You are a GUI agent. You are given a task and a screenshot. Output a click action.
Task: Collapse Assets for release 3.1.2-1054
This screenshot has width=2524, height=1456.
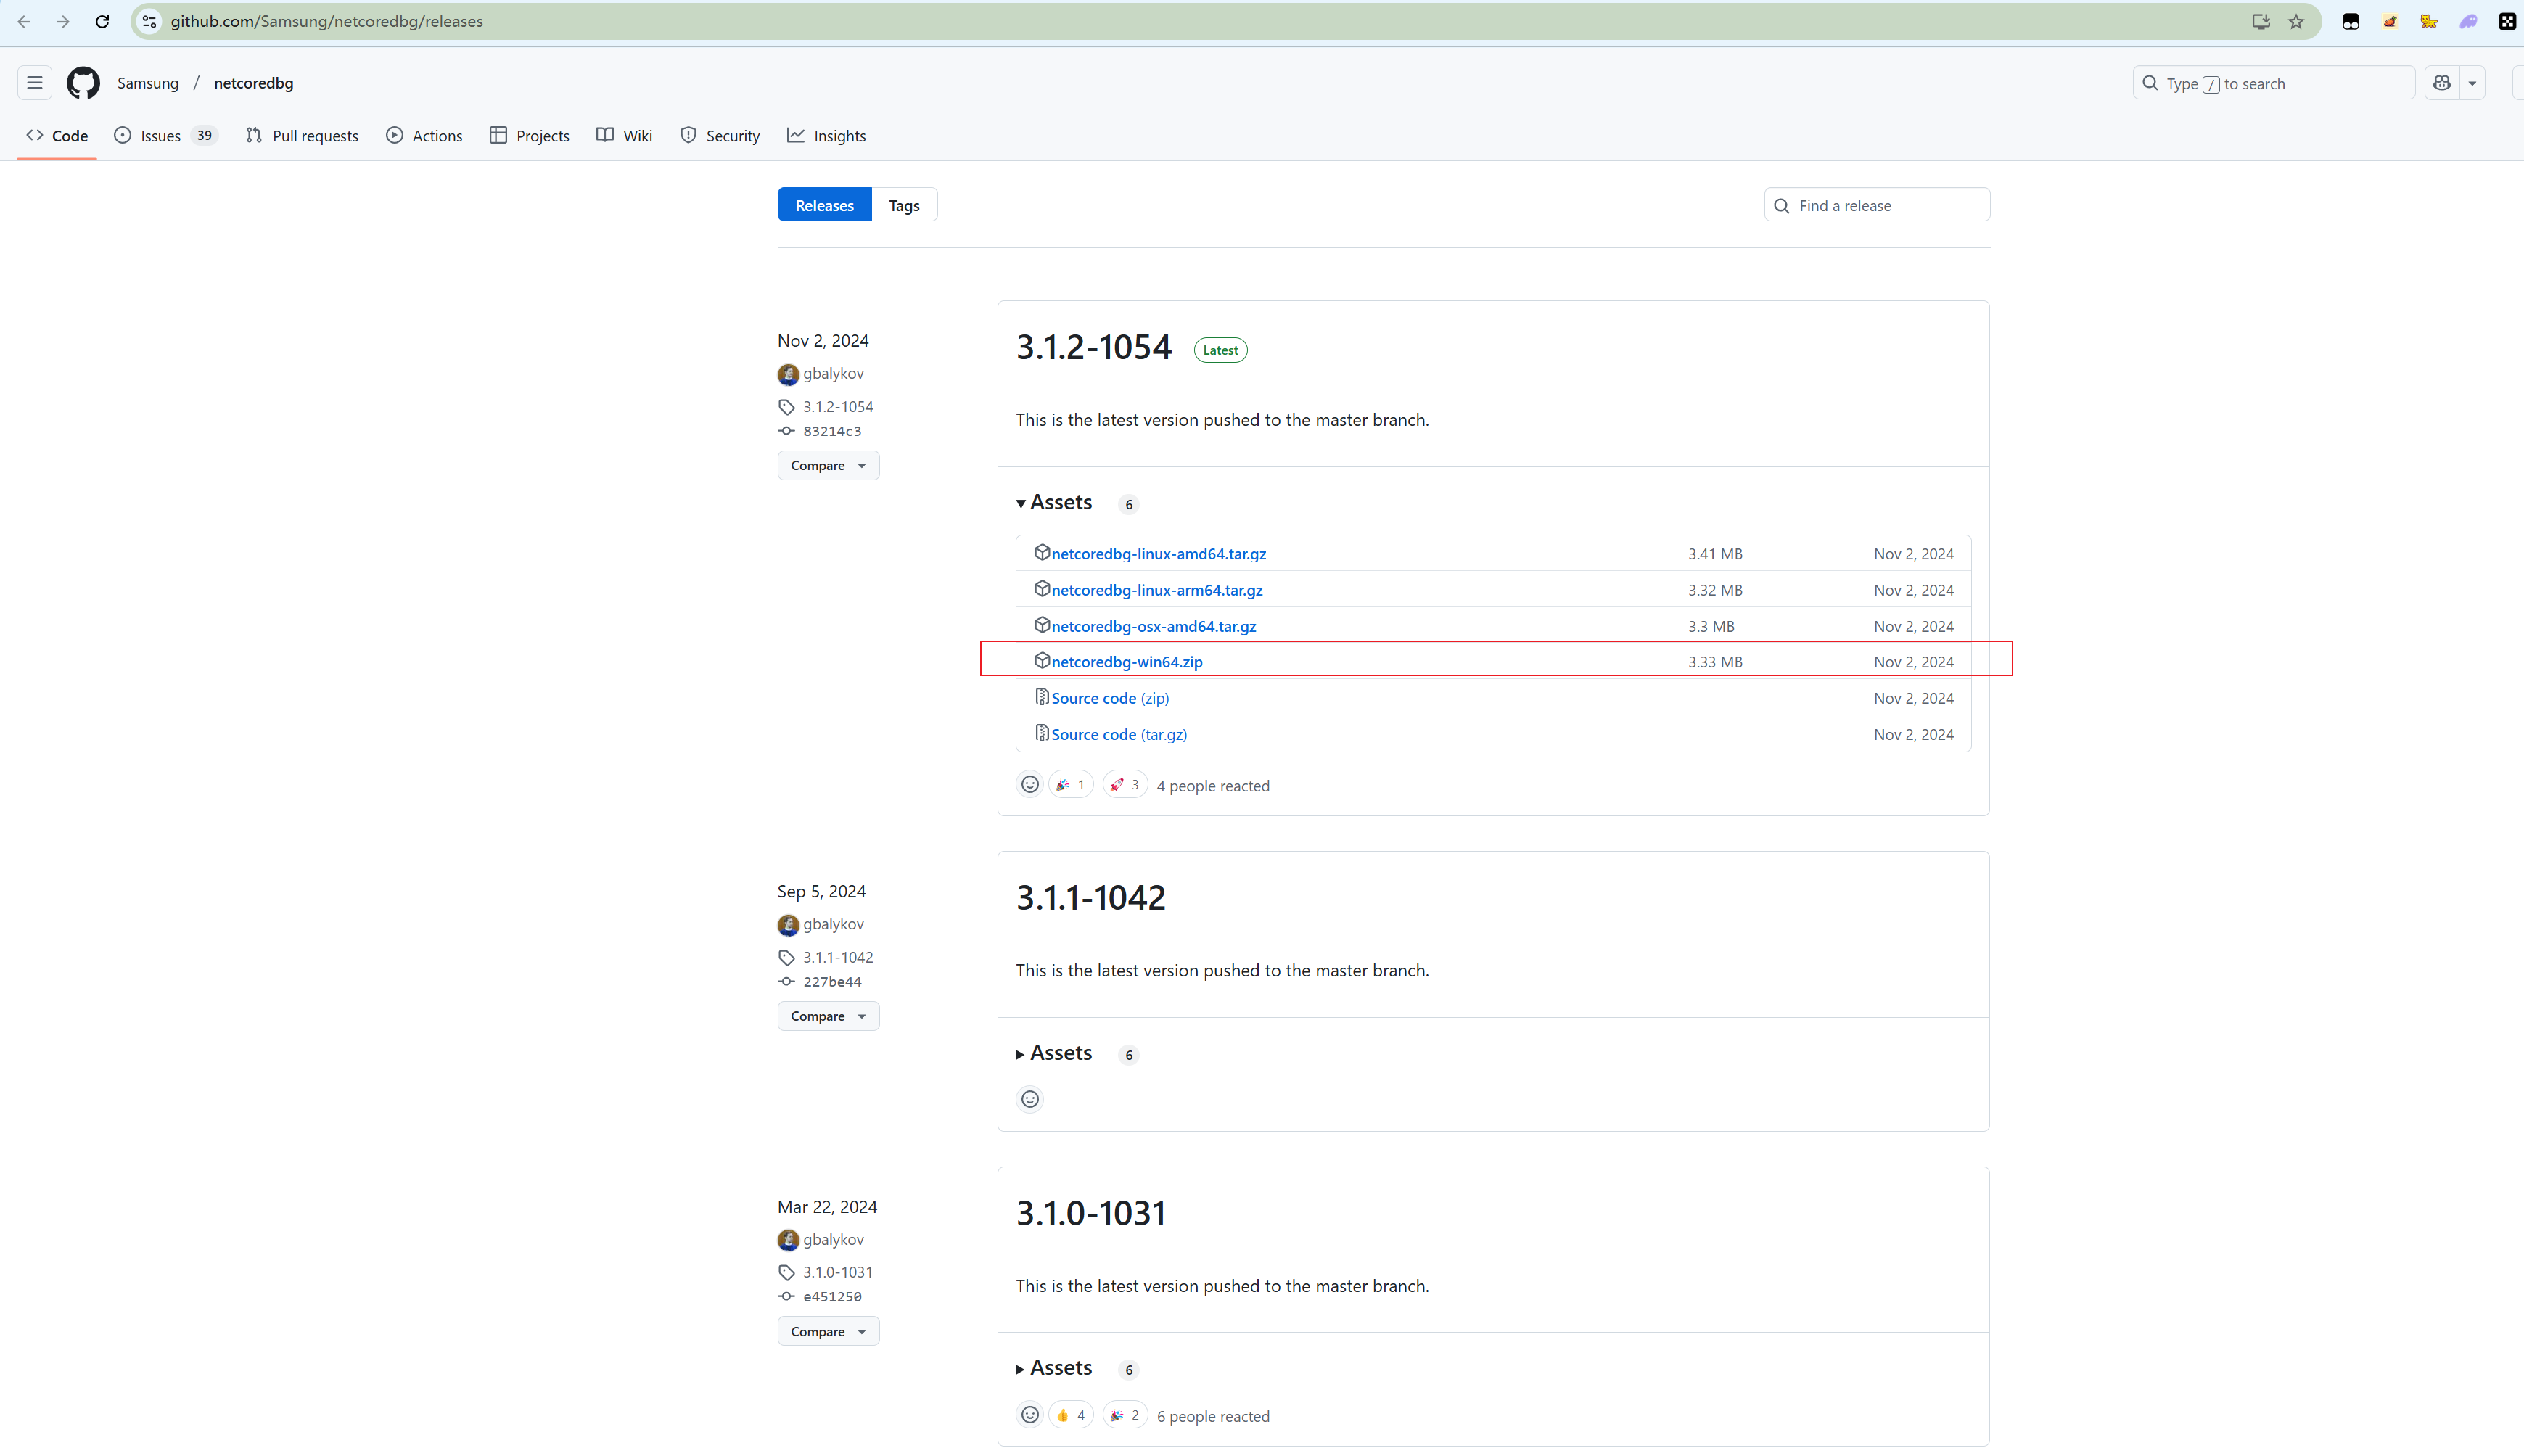click(x=1055, y=502)
